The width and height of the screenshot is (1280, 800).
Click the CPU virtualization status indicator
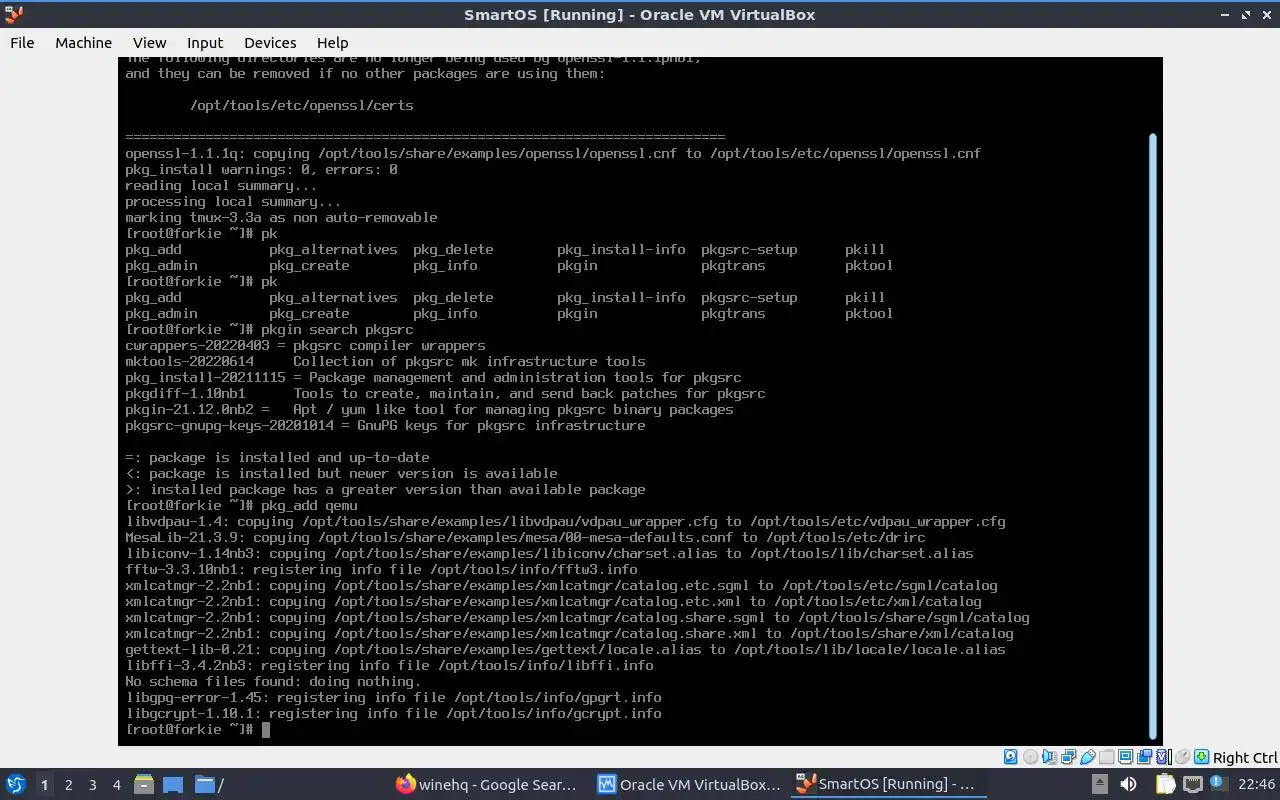pos(1164,757)
